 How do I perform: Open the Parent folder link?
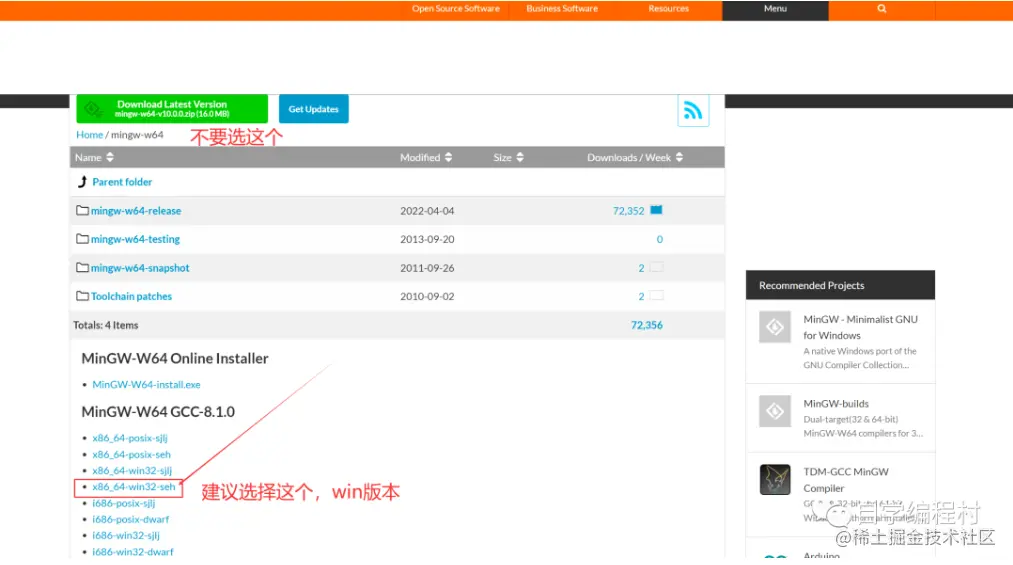point(122,181)
